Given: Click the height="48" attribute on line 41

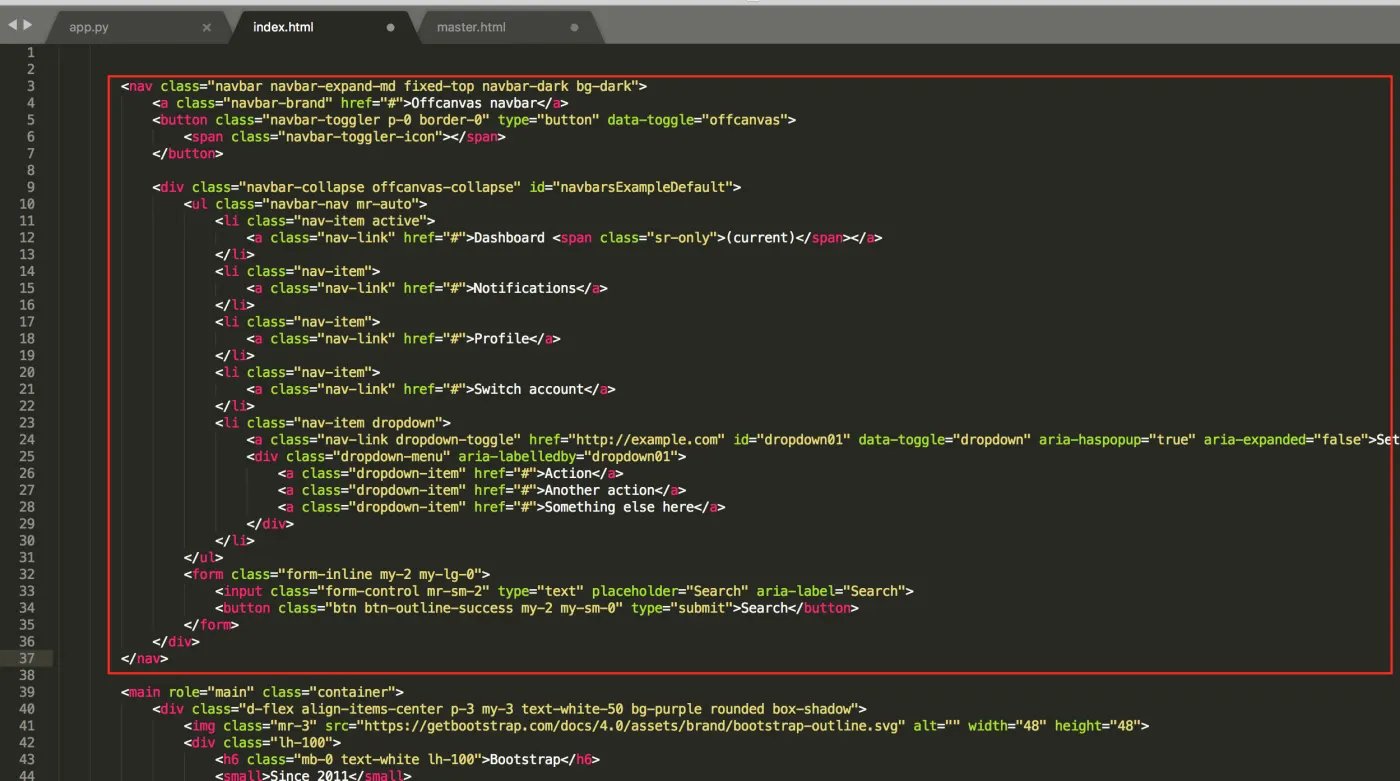Looking at the screenshot, I should (1096, 726).
